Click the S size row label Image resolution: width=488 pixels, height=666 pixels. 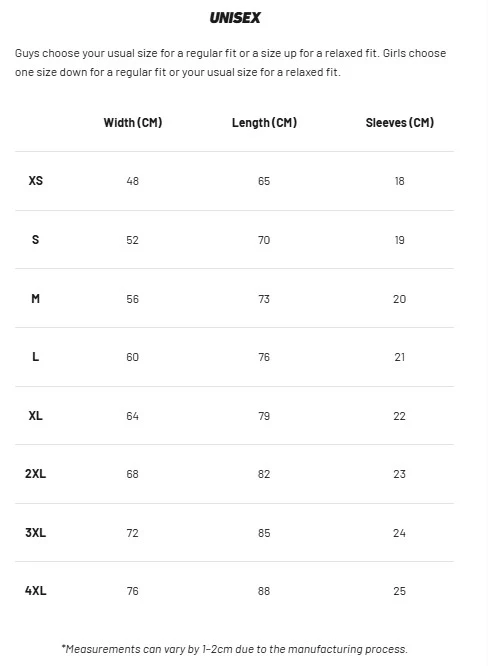tap(36, 240)
